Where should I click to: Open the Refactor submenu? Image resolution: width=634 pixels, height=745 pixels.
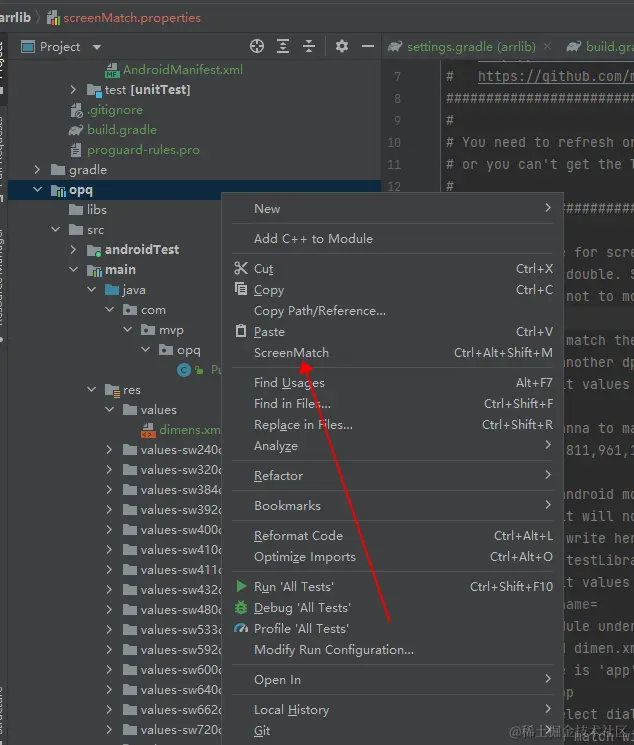pos(393,476)
